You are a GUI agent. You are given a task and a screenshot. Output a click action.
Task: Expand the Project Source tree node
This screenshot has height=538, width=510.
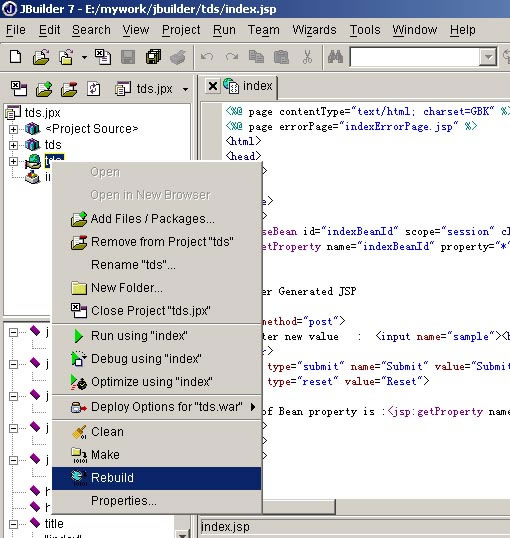[13, 129]
